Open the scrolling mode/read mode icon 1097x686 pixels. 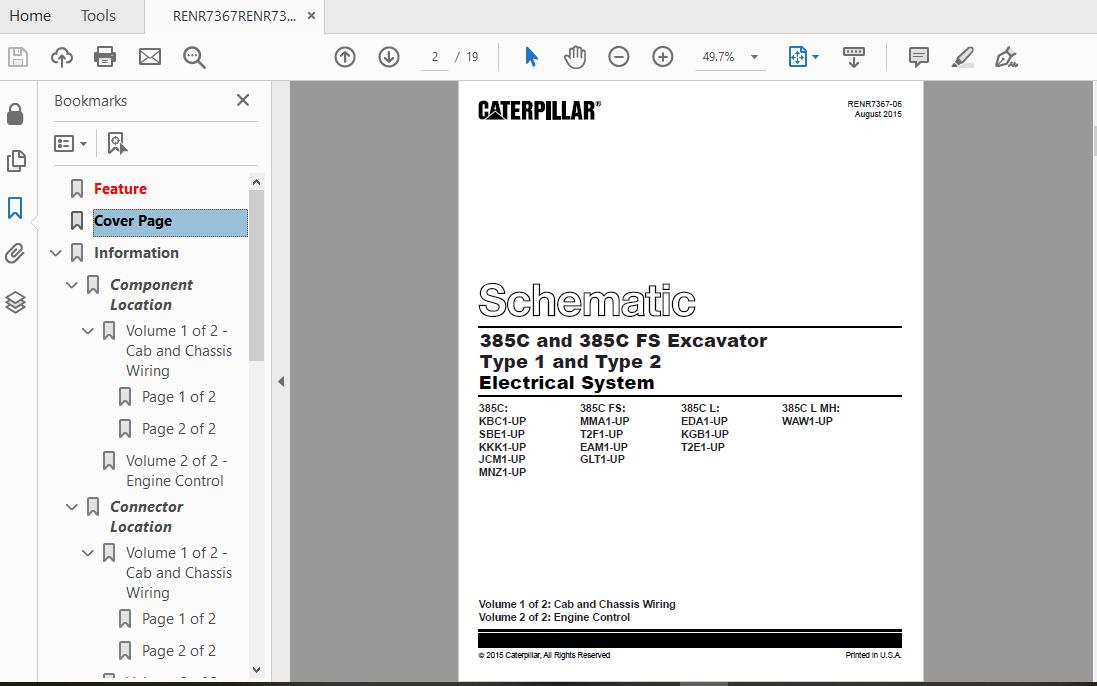pyautogui.click(x=854, y=57)
